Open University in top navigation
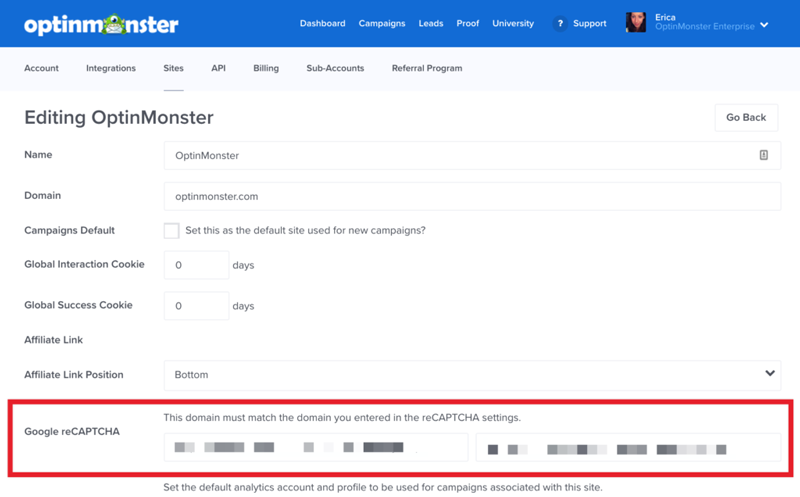 (513, 23)
